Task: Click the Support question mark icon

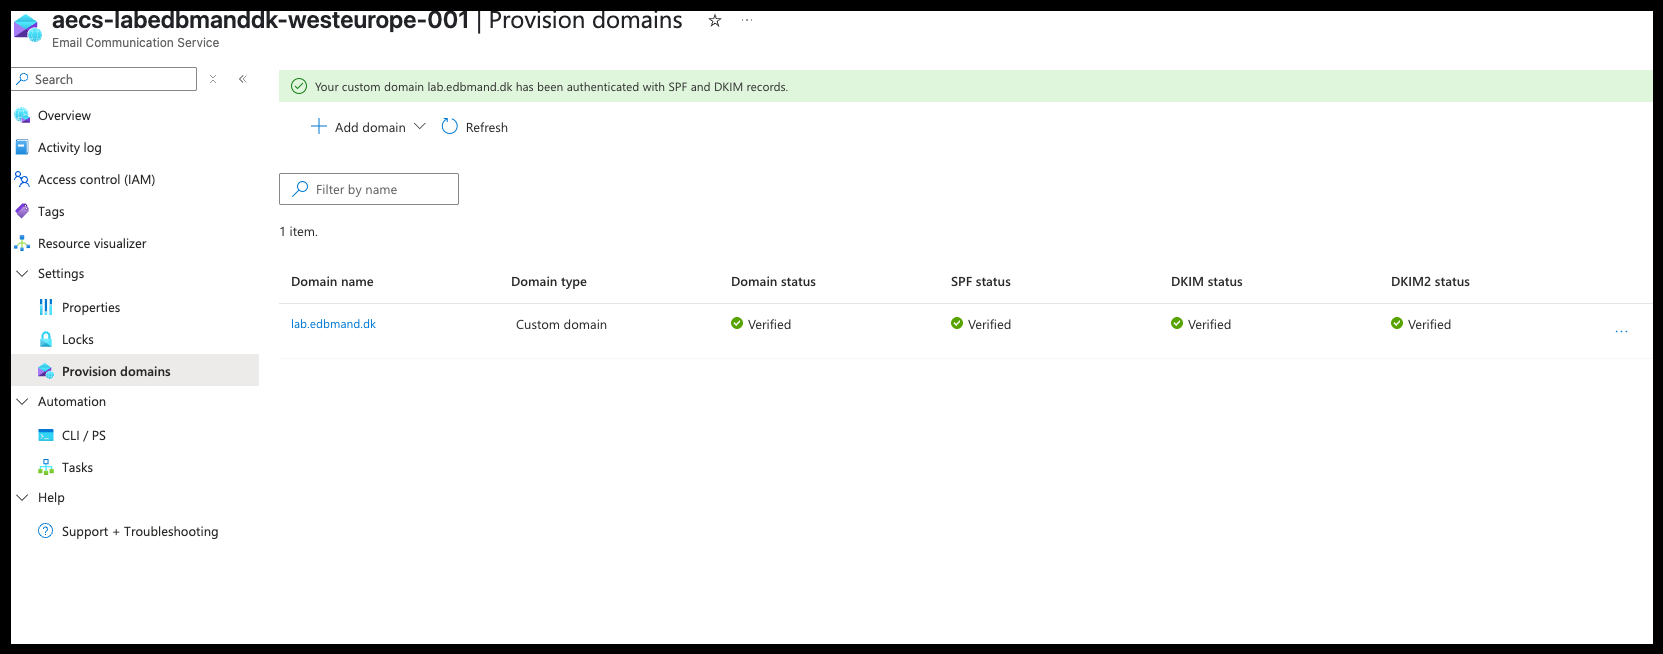Action: (46, 531)
